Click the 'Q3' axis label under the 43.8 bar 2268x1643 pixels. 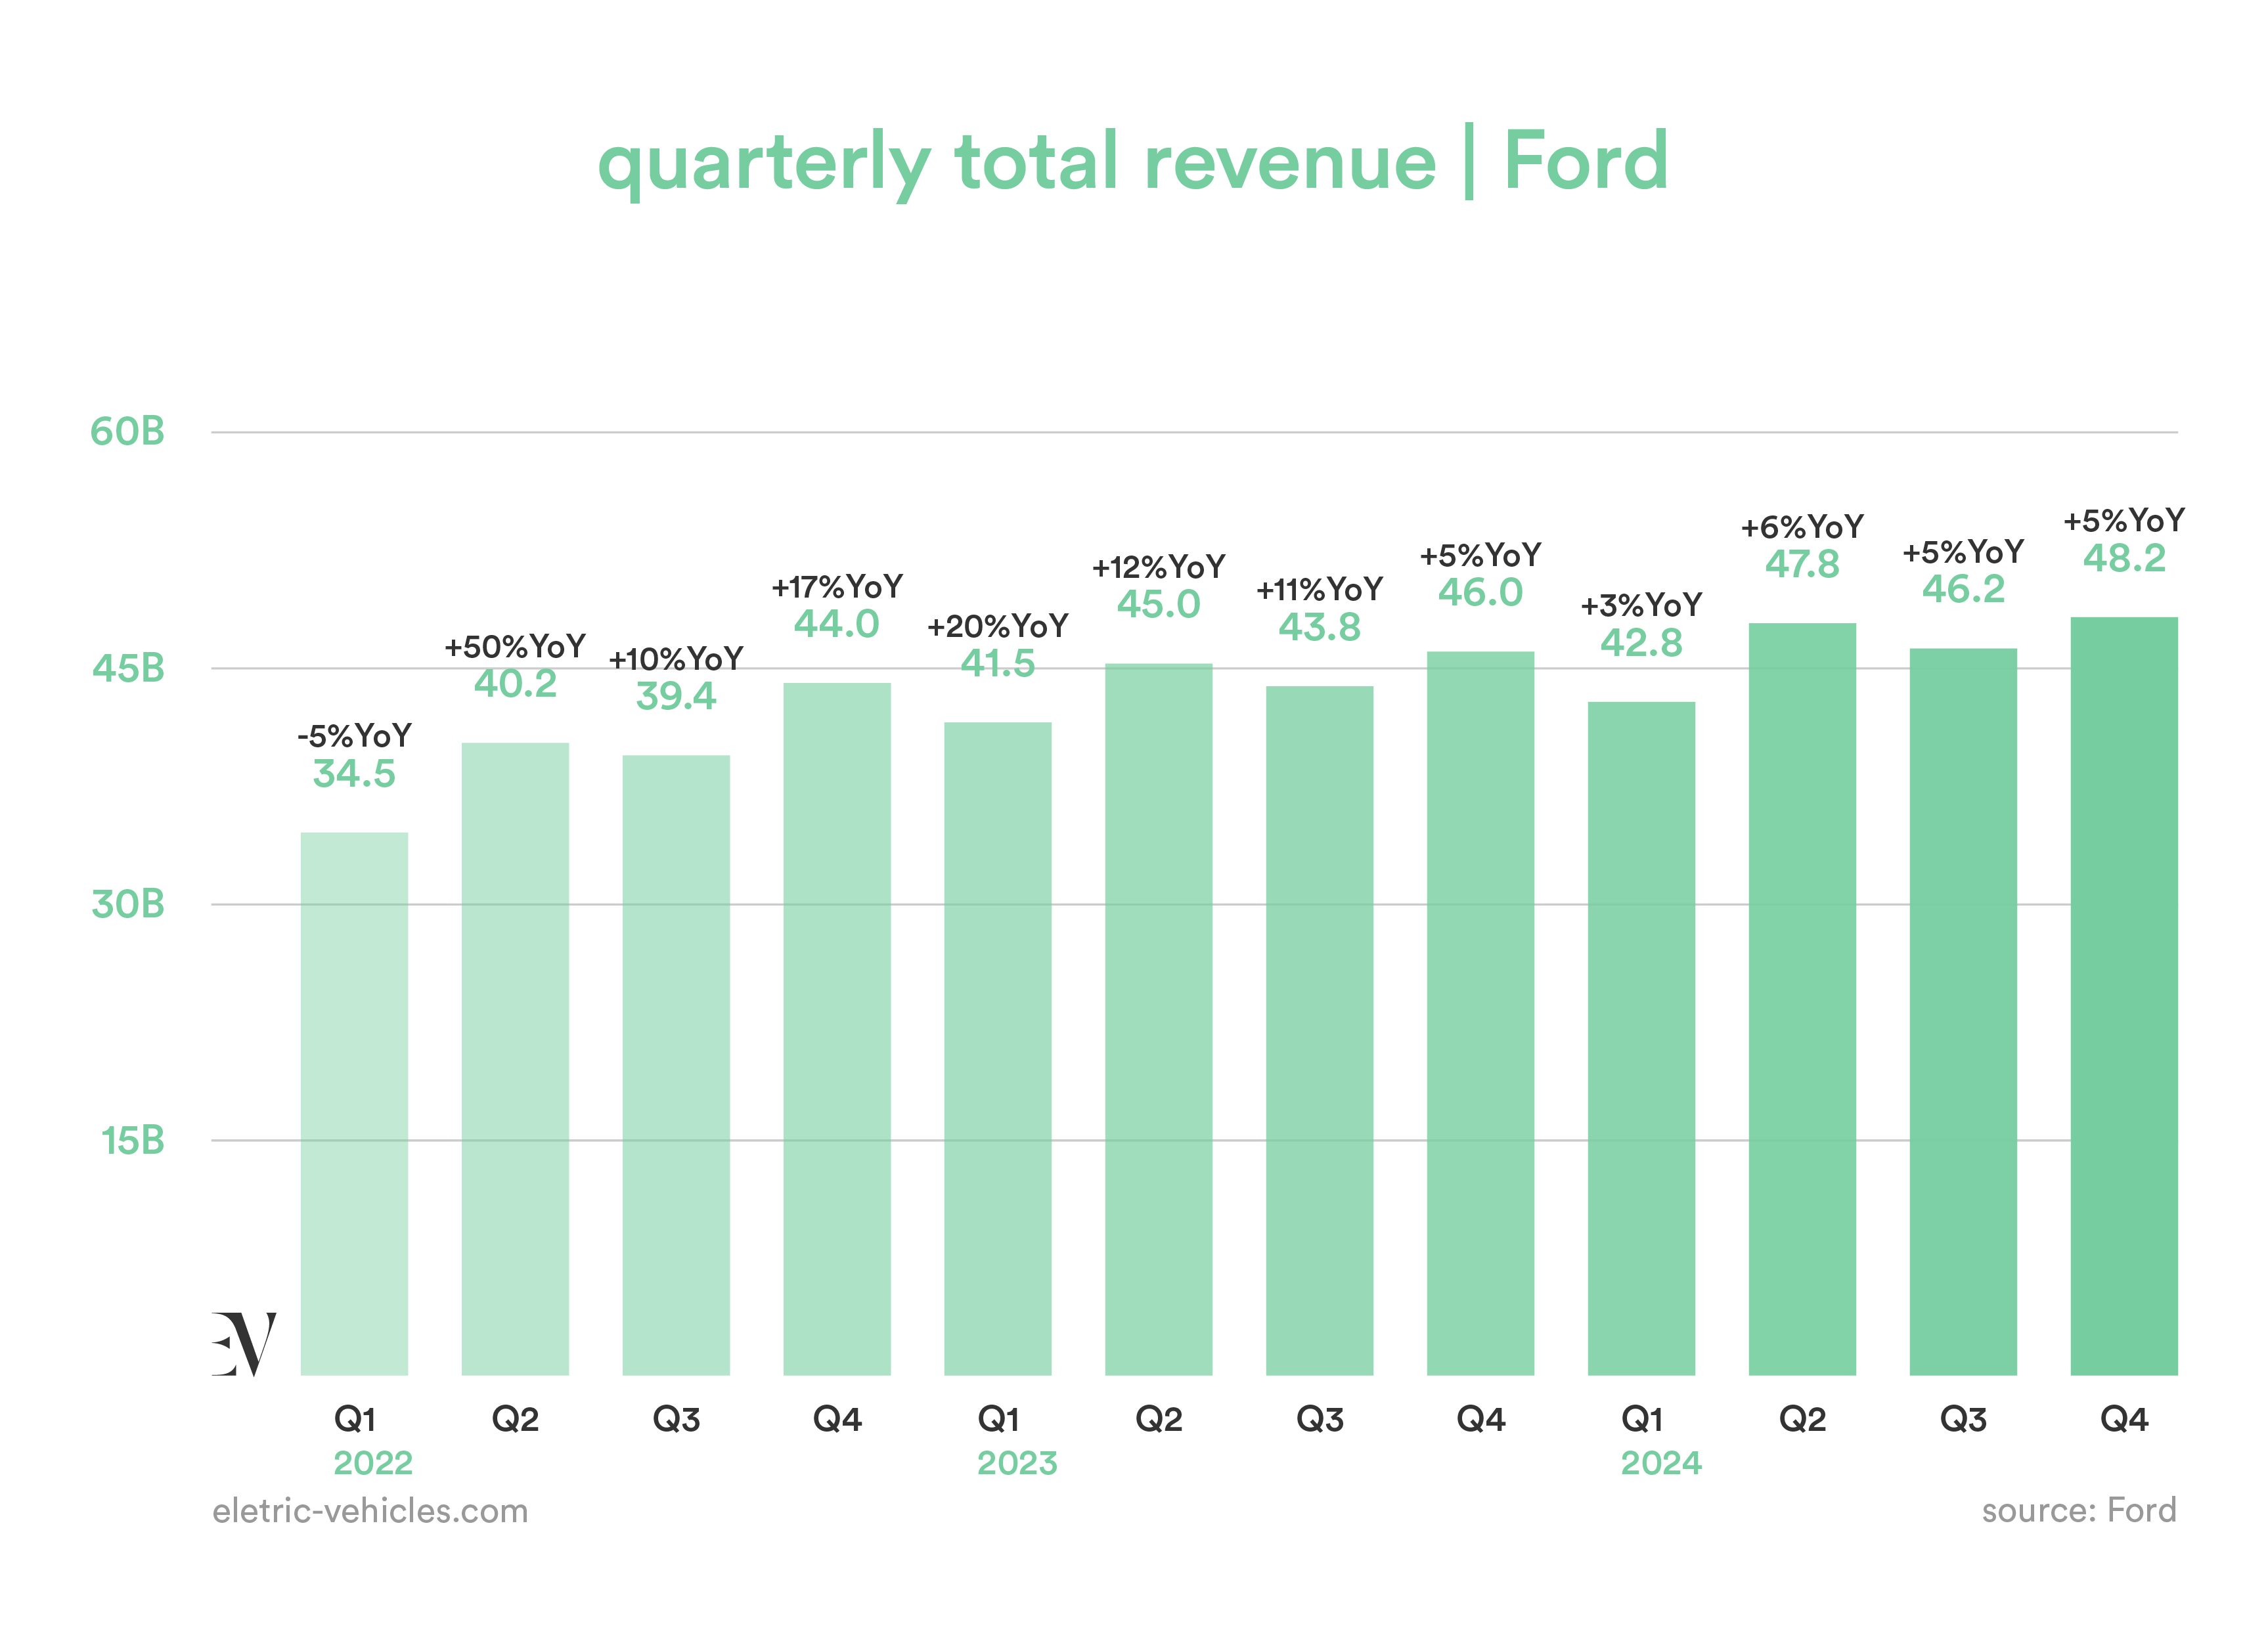click(x=1320, y=1419)
